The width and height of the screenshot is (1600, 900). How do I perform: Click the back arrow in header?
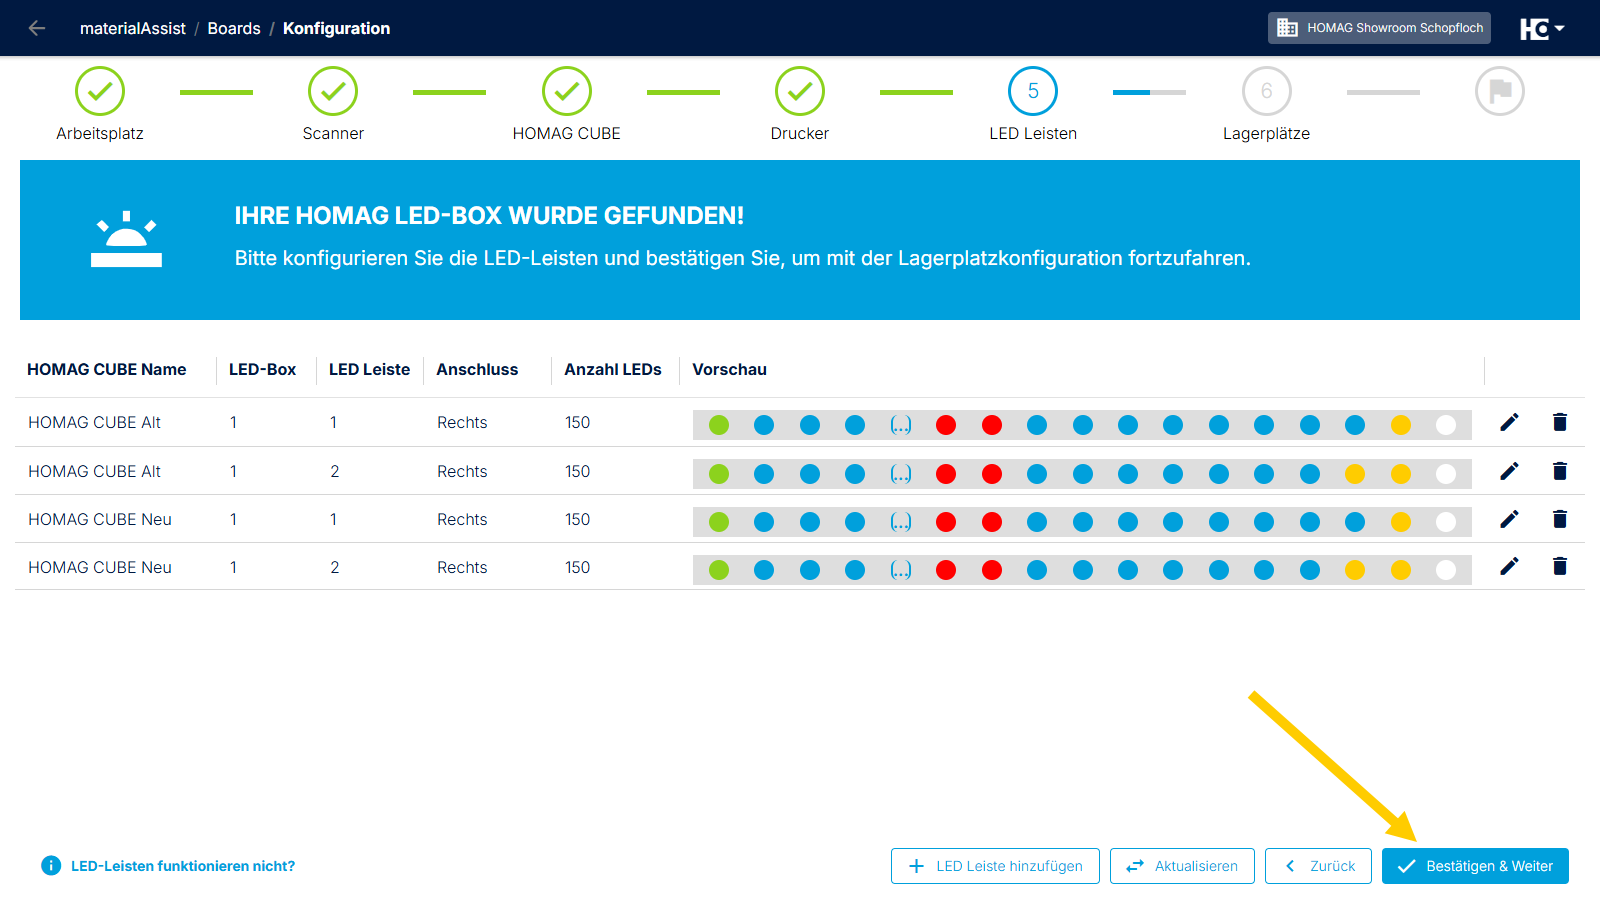(37, 28)
